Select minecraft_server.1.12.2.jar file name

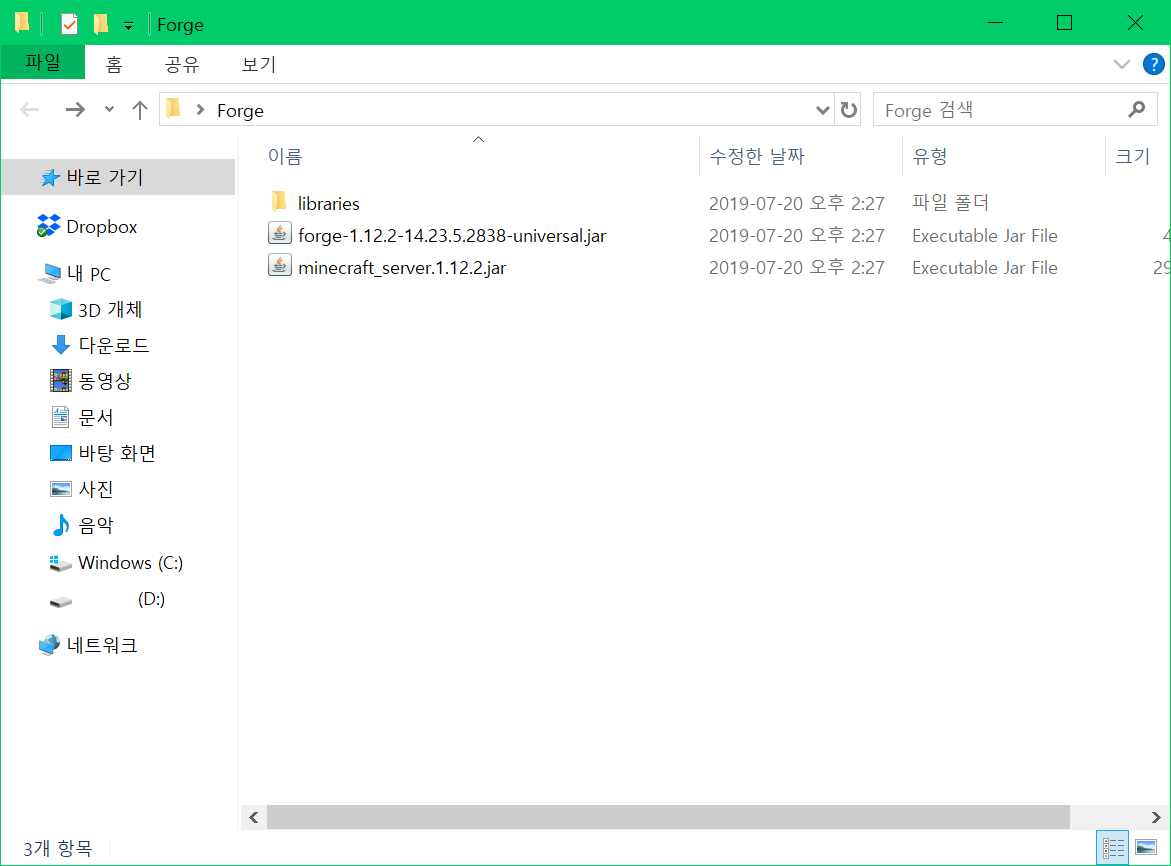click(x=402, y=267)
